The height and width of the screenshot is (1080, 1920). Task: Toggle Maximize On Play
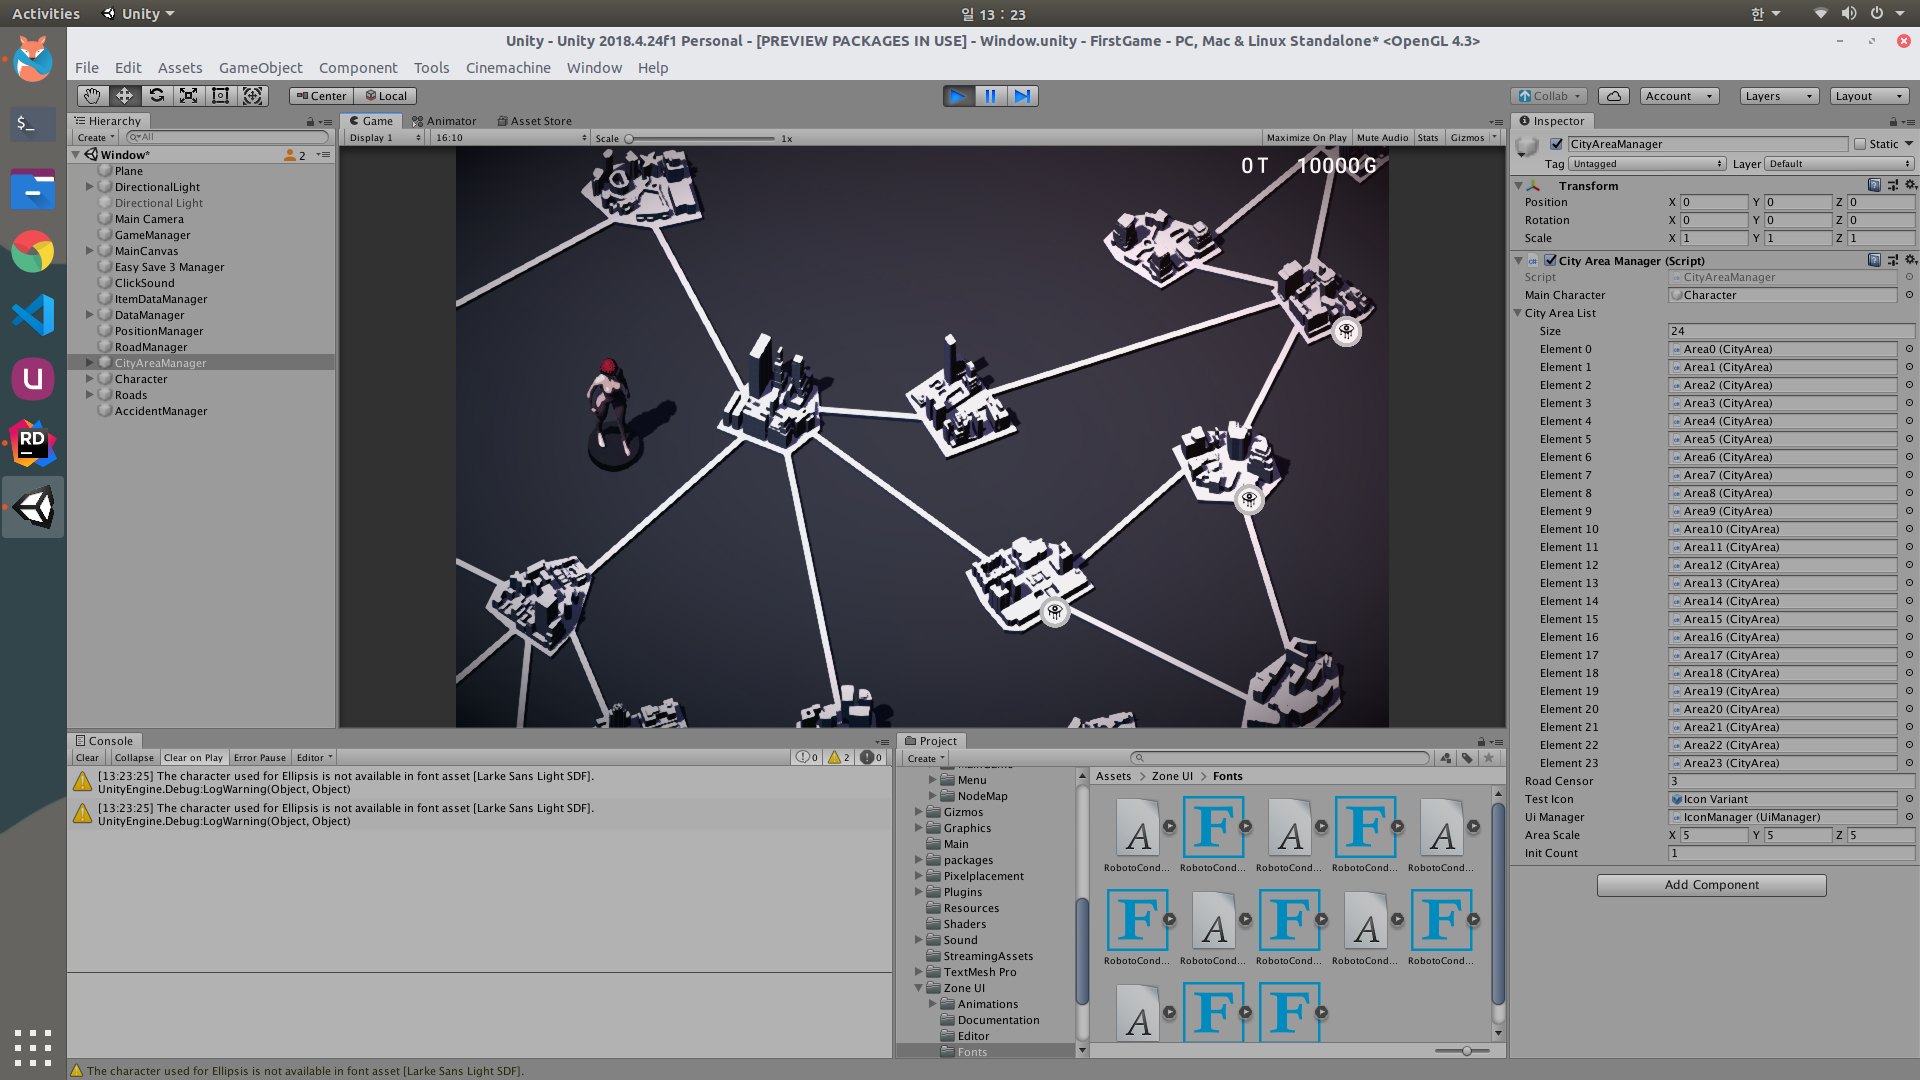click(1306, 138)
